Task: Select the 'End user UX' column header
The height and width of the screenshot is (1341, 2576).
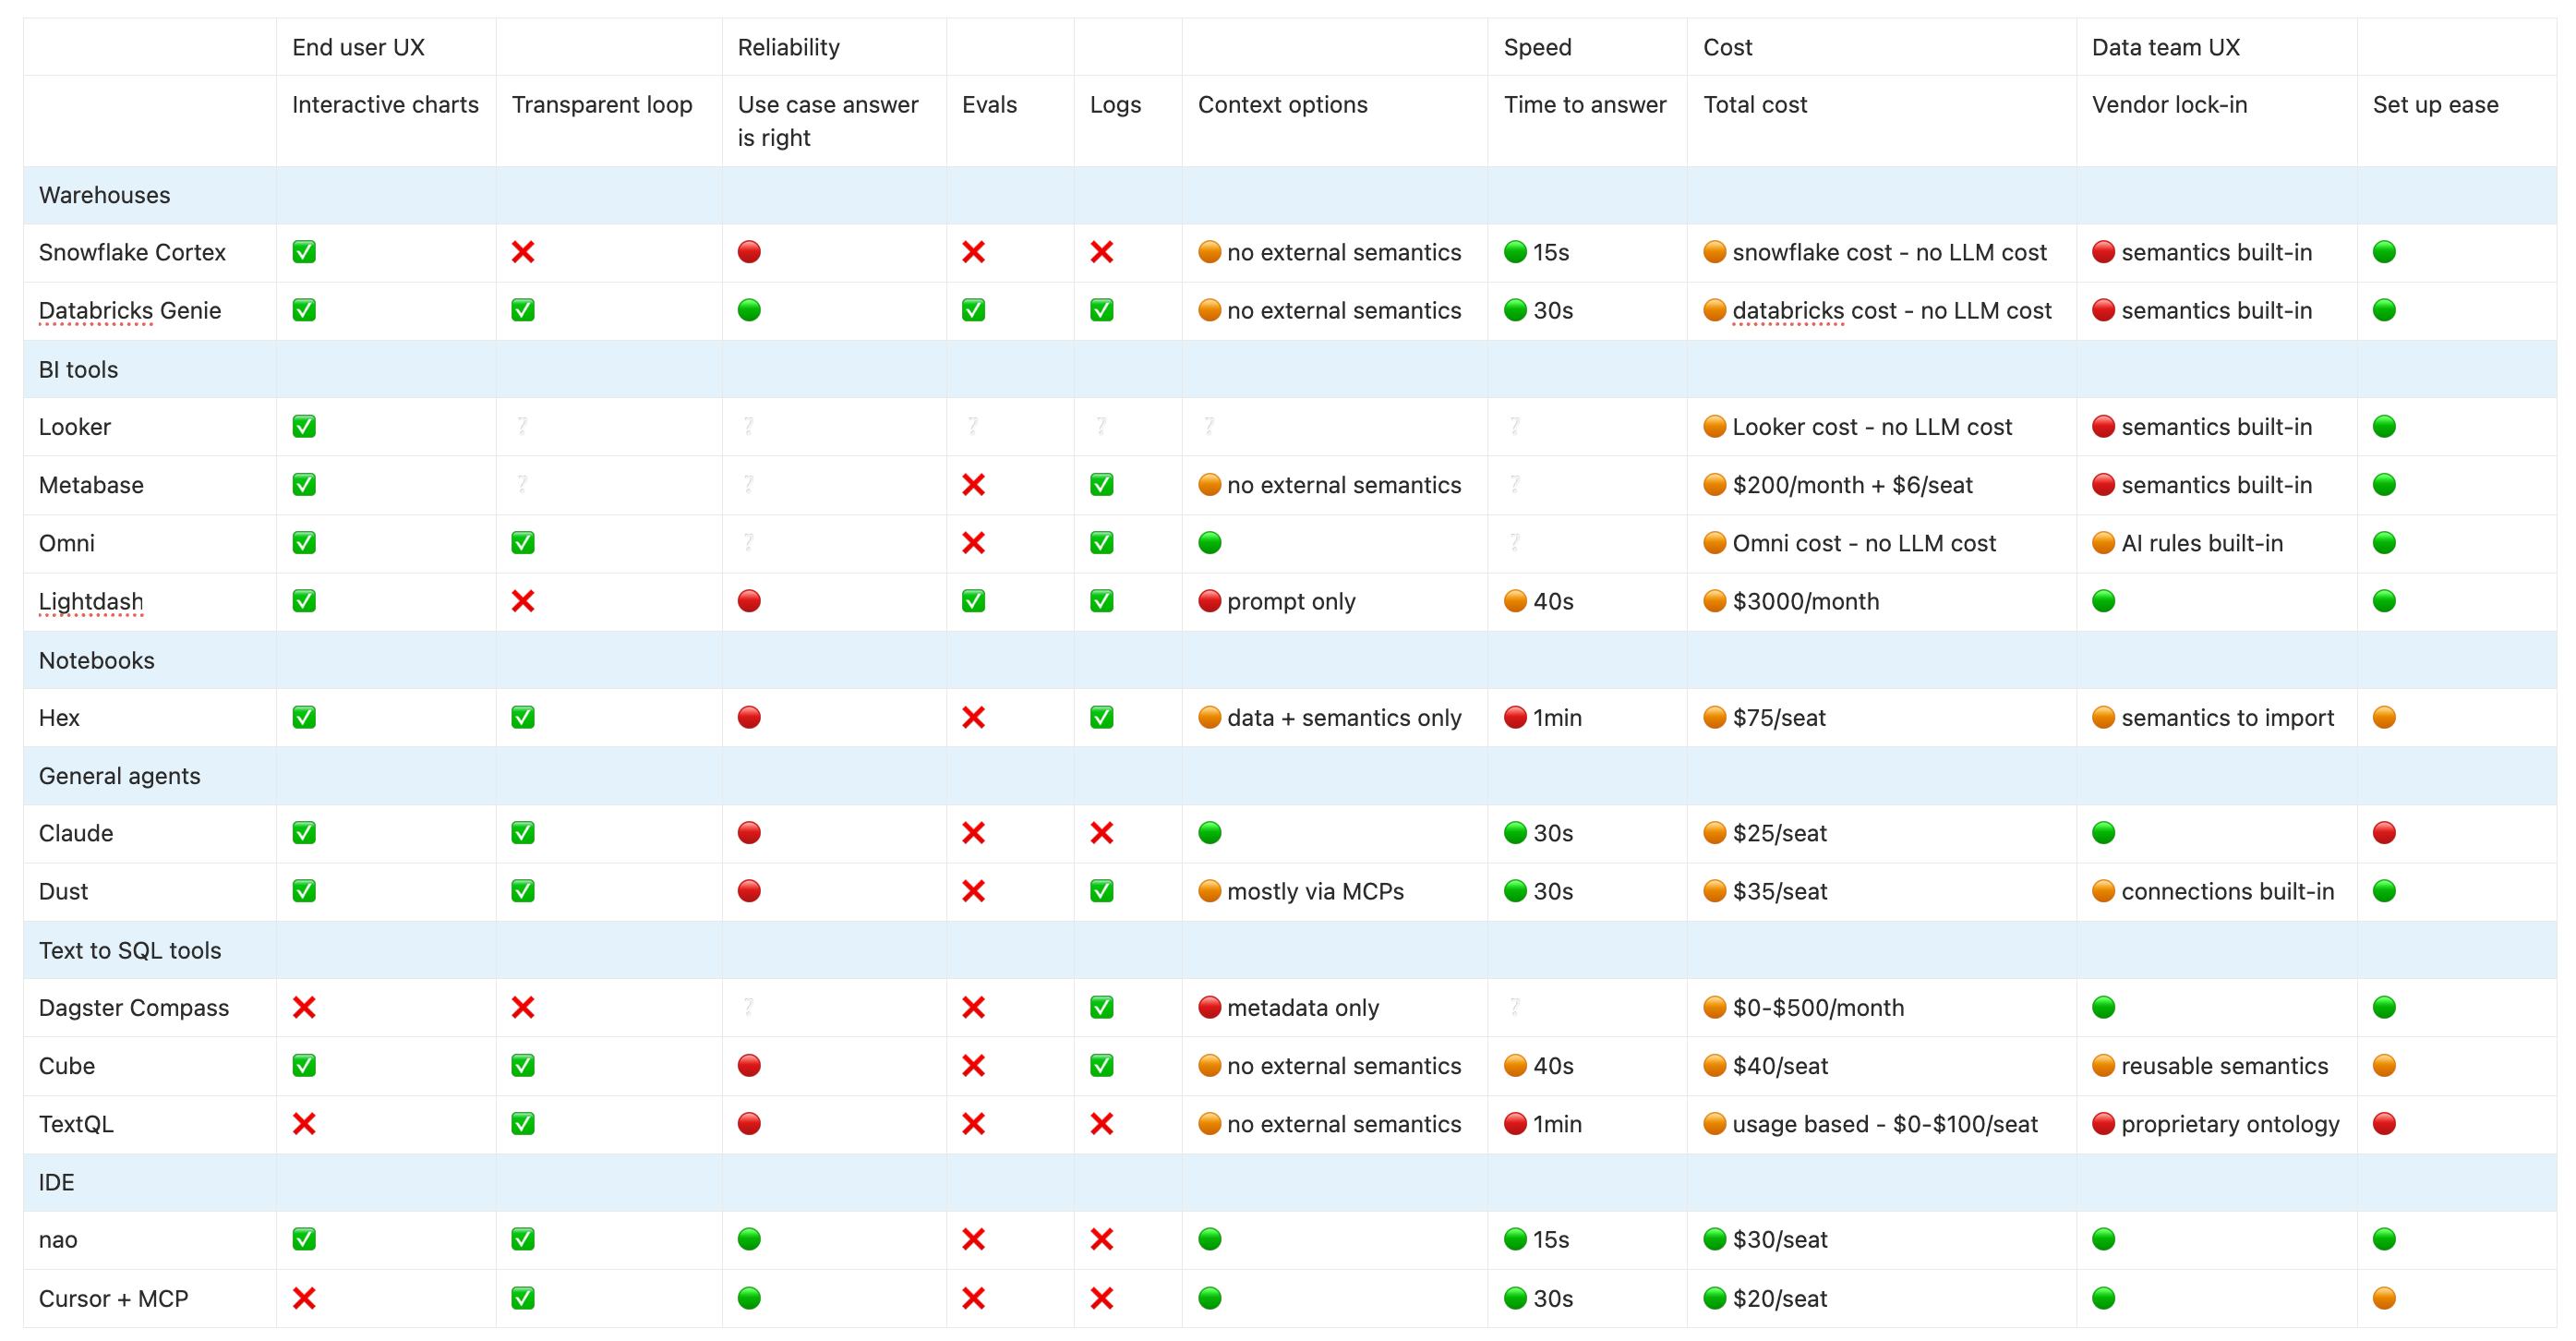Action: (x=357, y=46)
